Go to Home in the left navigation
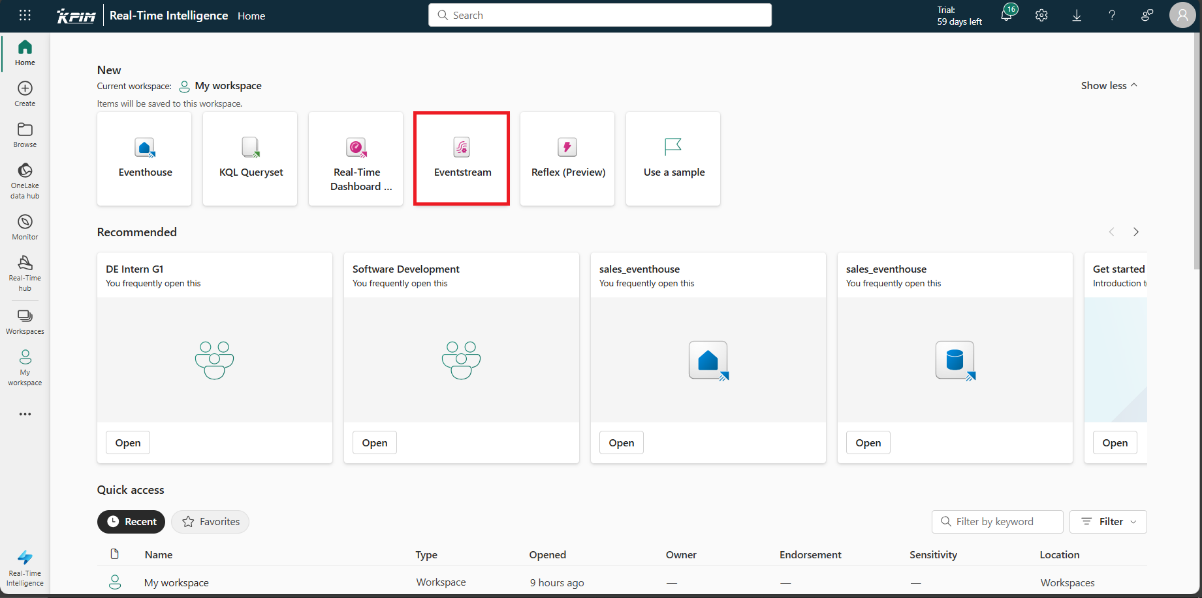1202x598 pixels. coord(25,53)
